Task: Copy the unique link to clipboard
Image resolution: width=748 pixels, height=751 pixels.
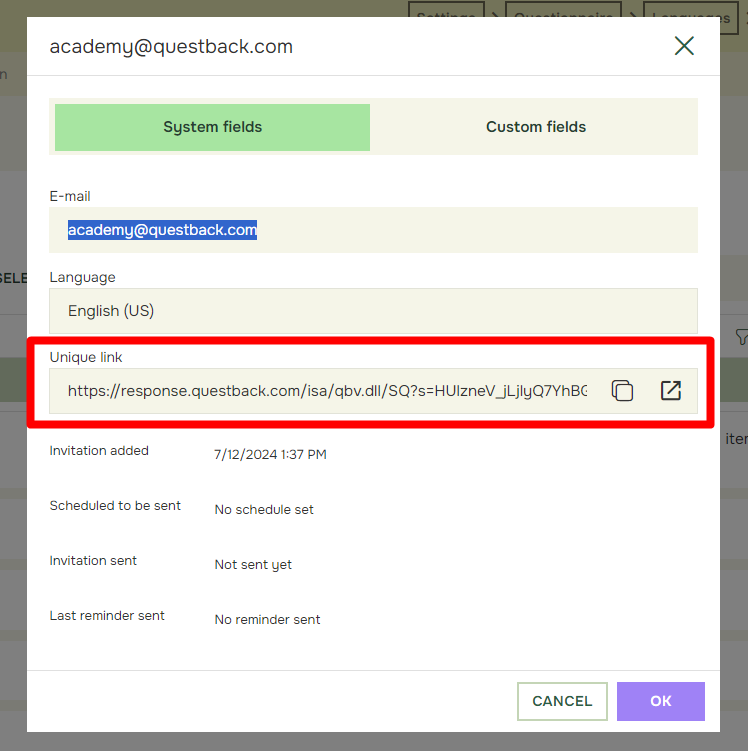Action: [x=622, y=391]
